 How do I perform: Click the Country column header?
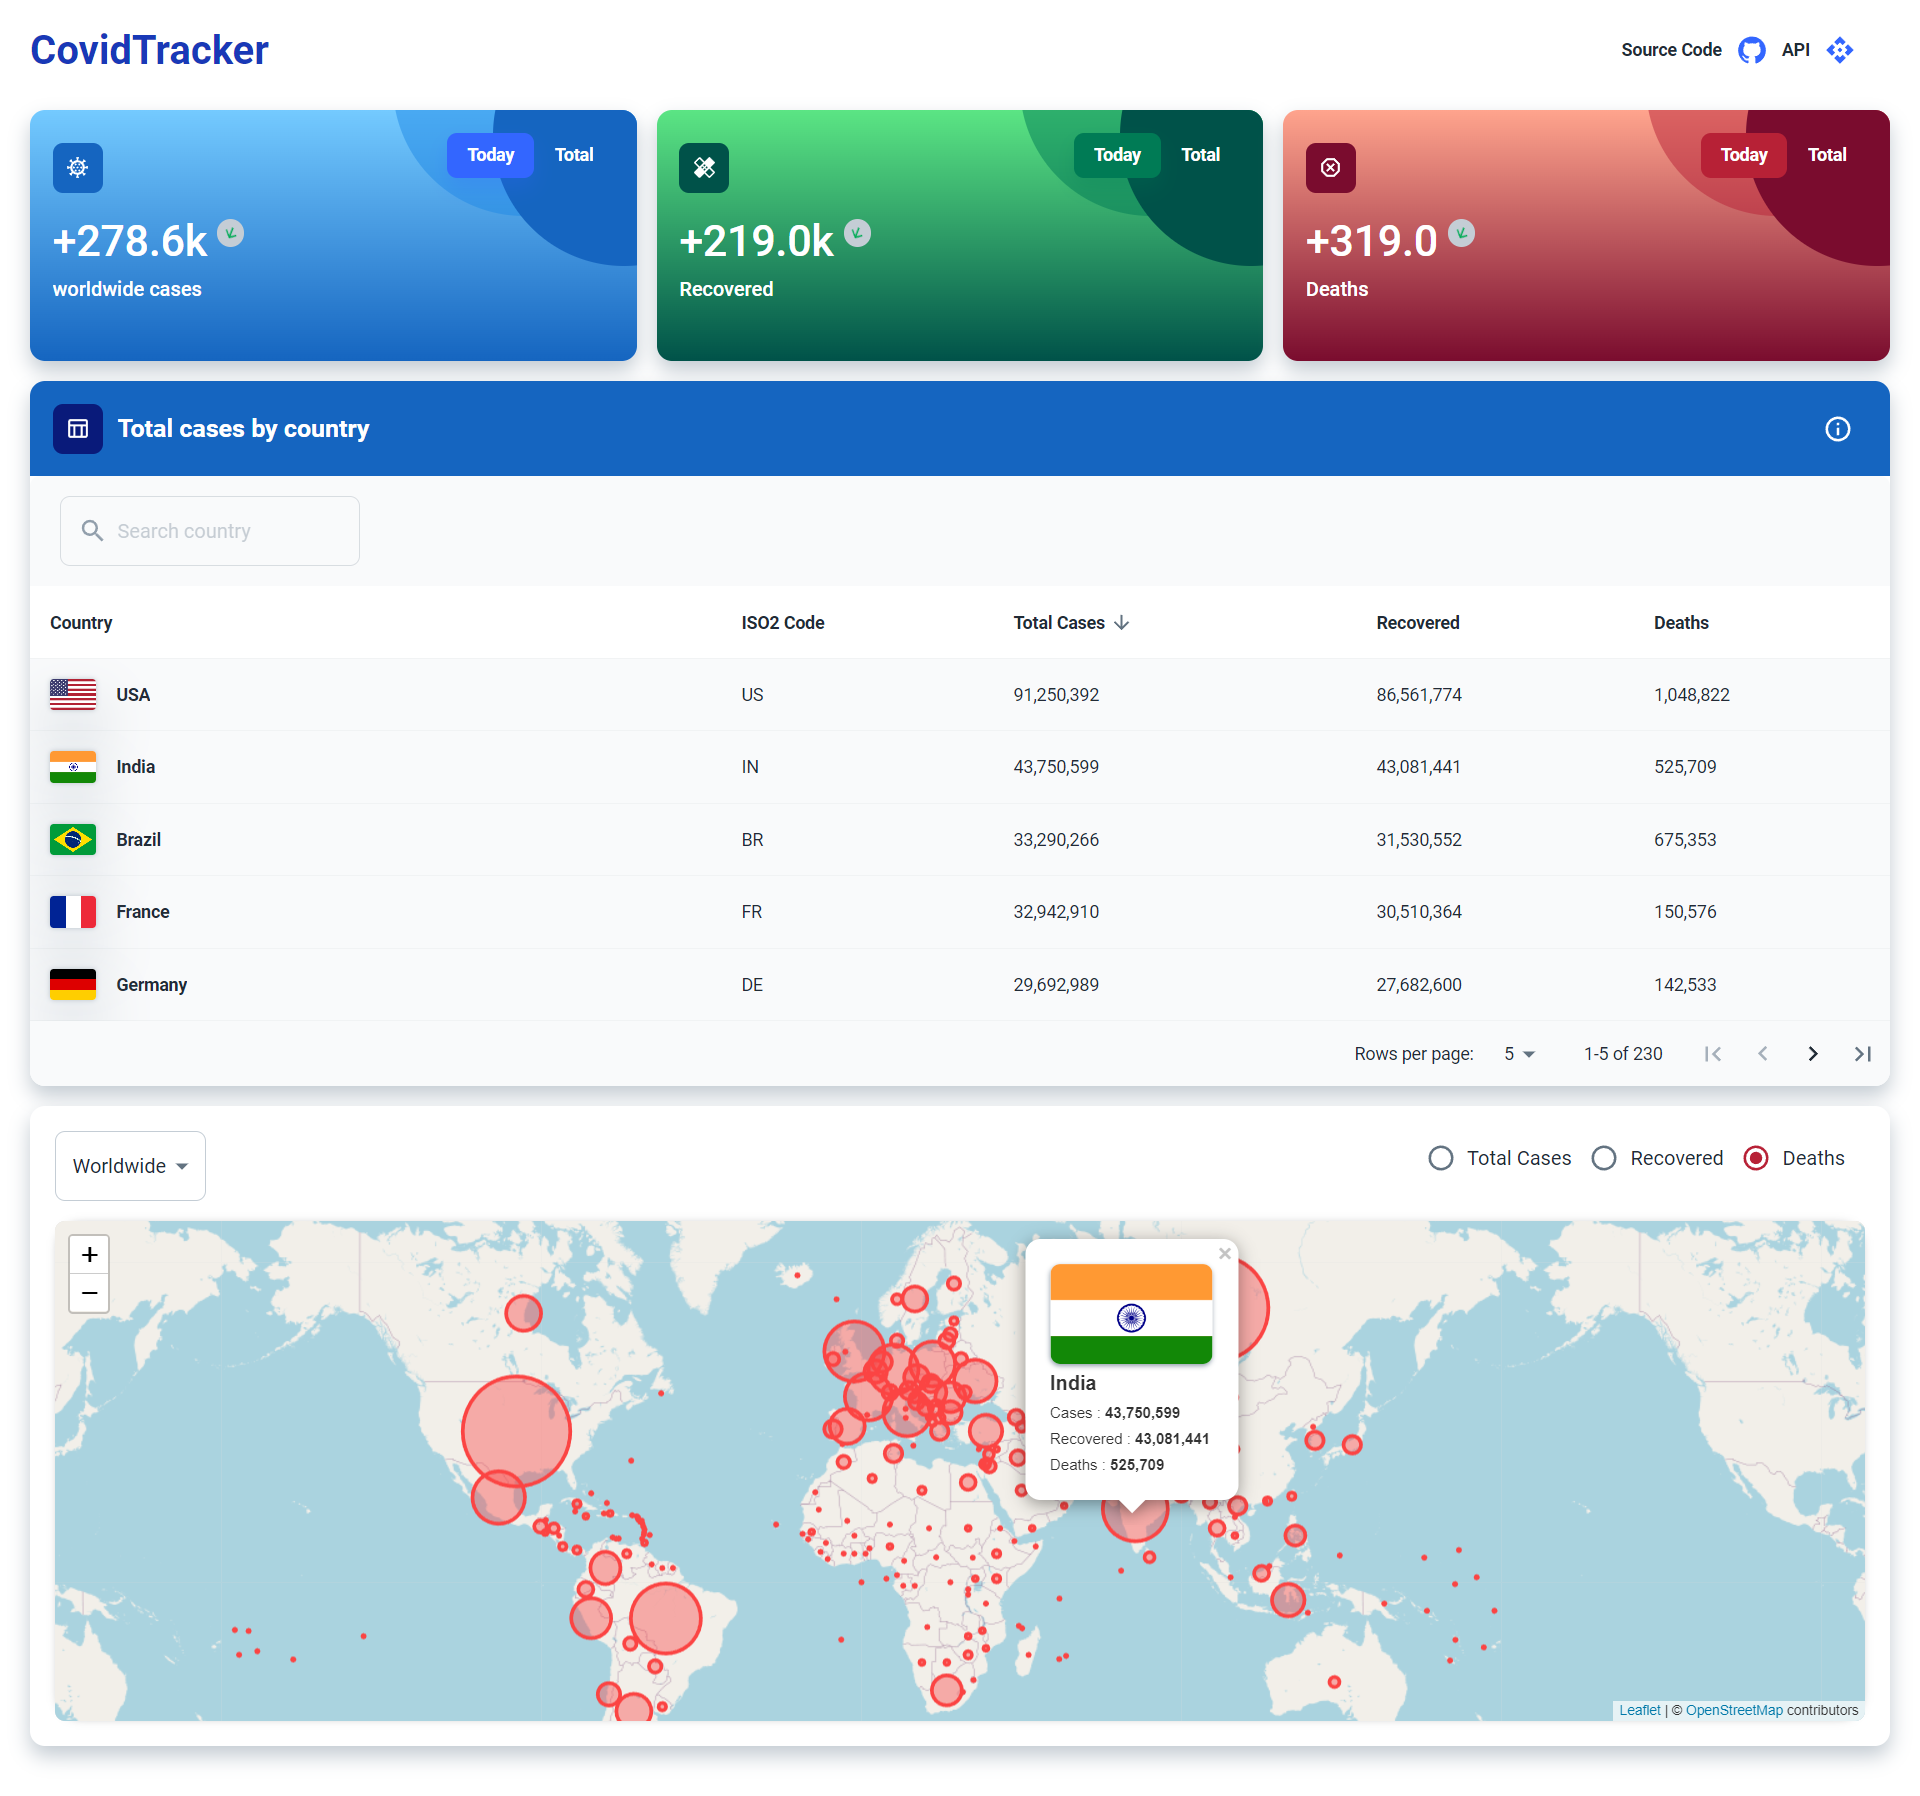pyautogui.click(x=81, y=623)
